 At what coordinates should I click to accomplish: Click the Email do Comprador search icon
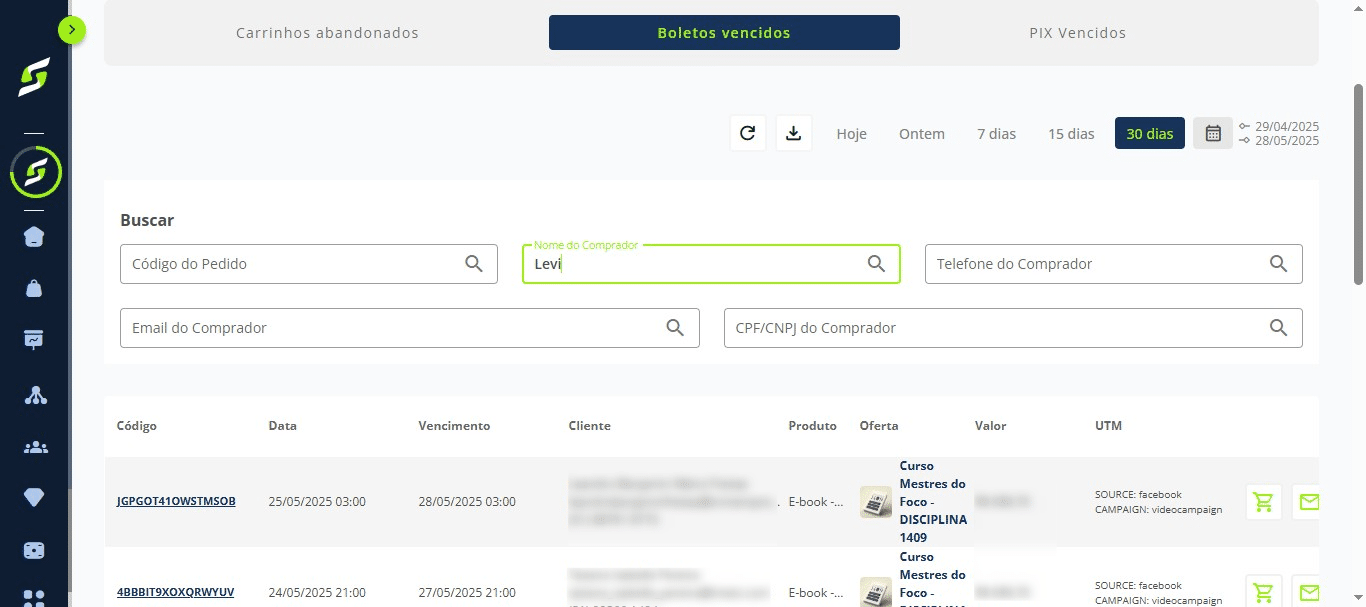(675, 328)
